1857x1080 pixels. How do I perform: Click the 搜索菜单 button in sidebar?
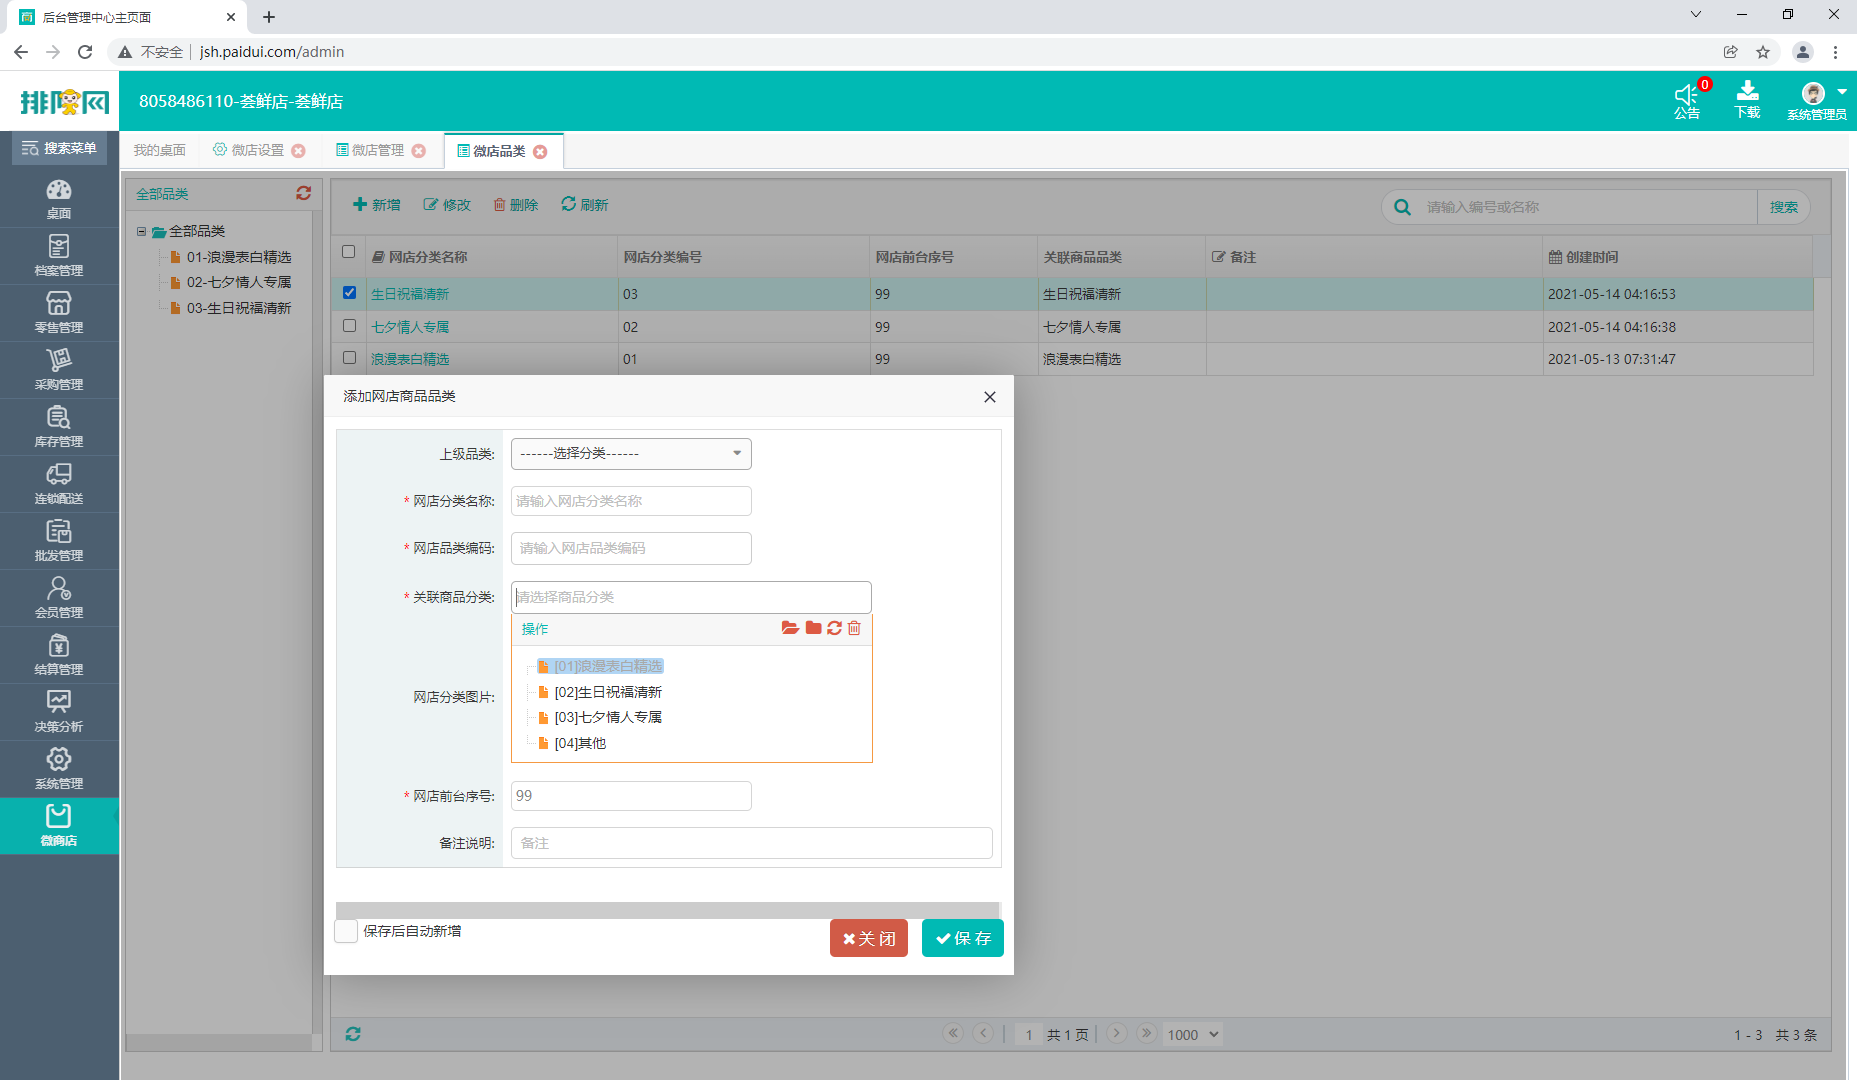(59, 148)
